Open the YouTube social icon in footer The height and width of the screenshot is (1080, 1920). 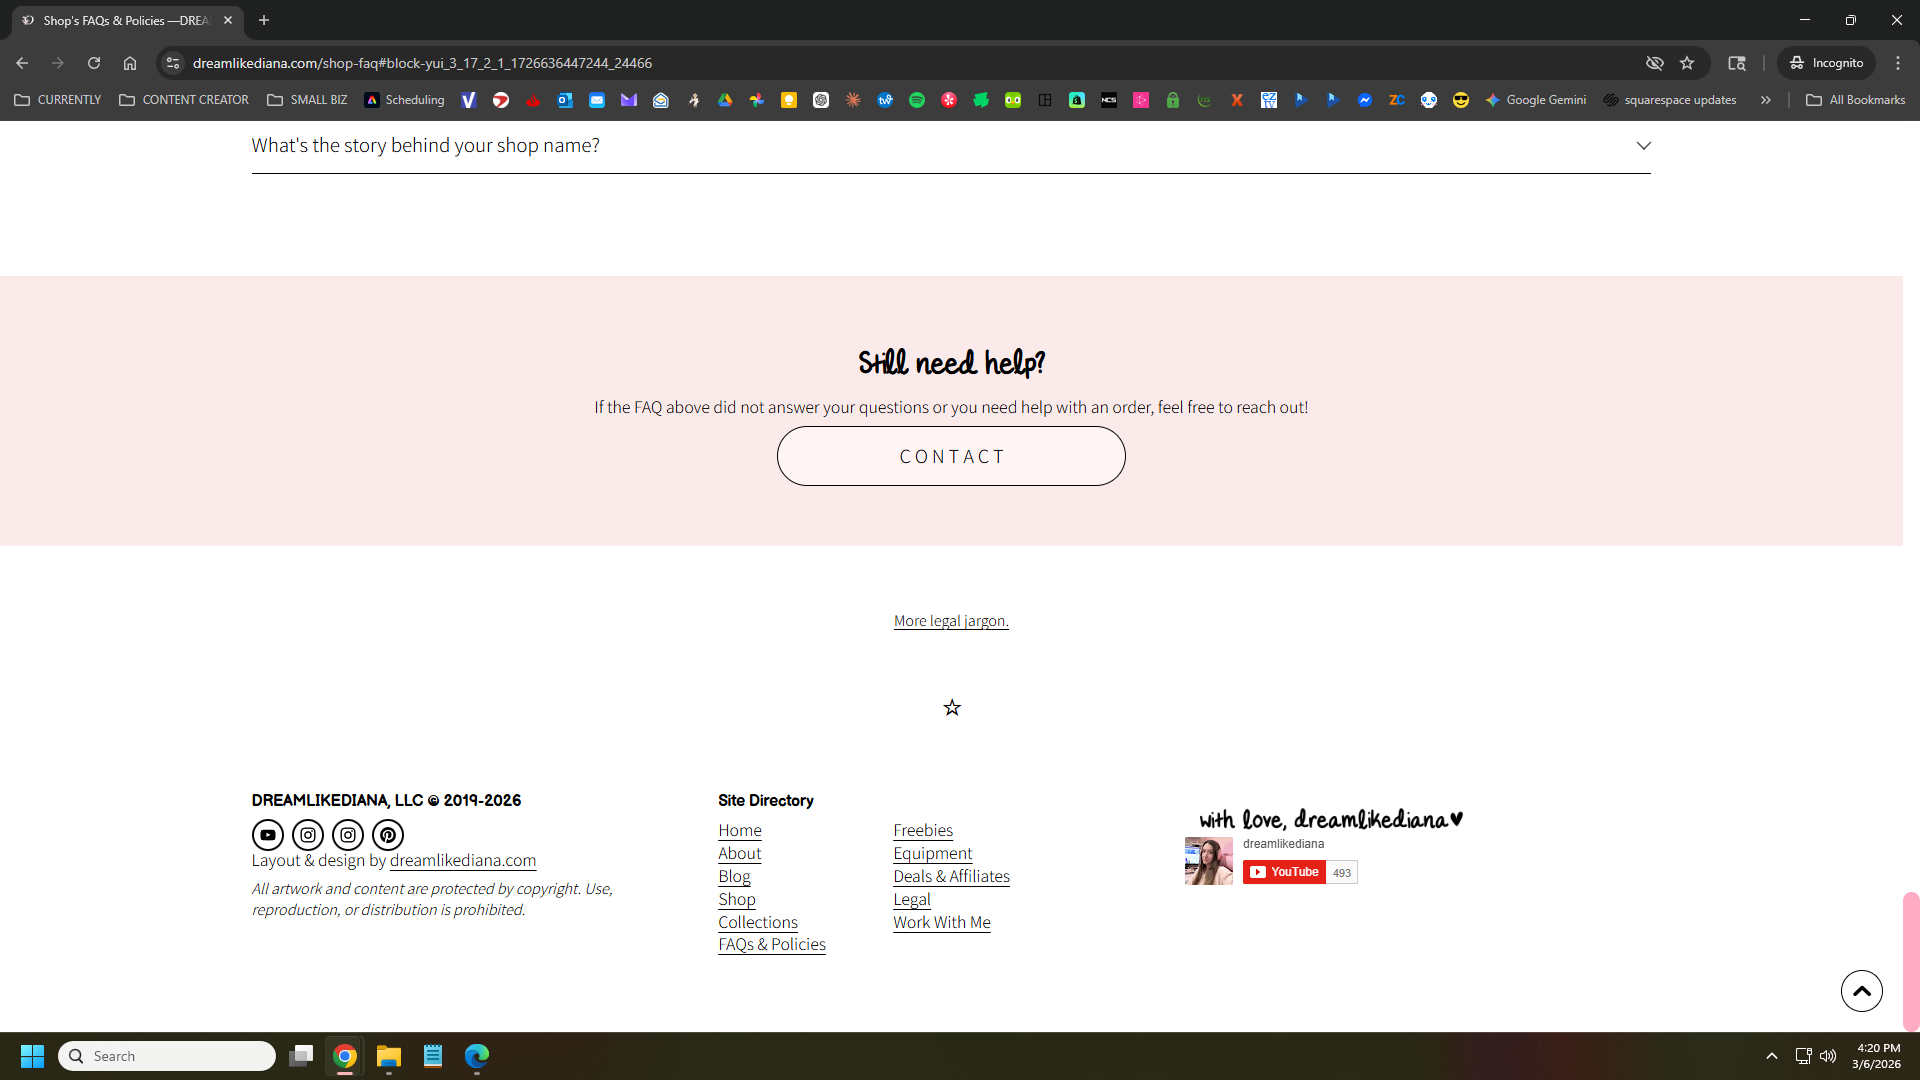pos(267,835)
